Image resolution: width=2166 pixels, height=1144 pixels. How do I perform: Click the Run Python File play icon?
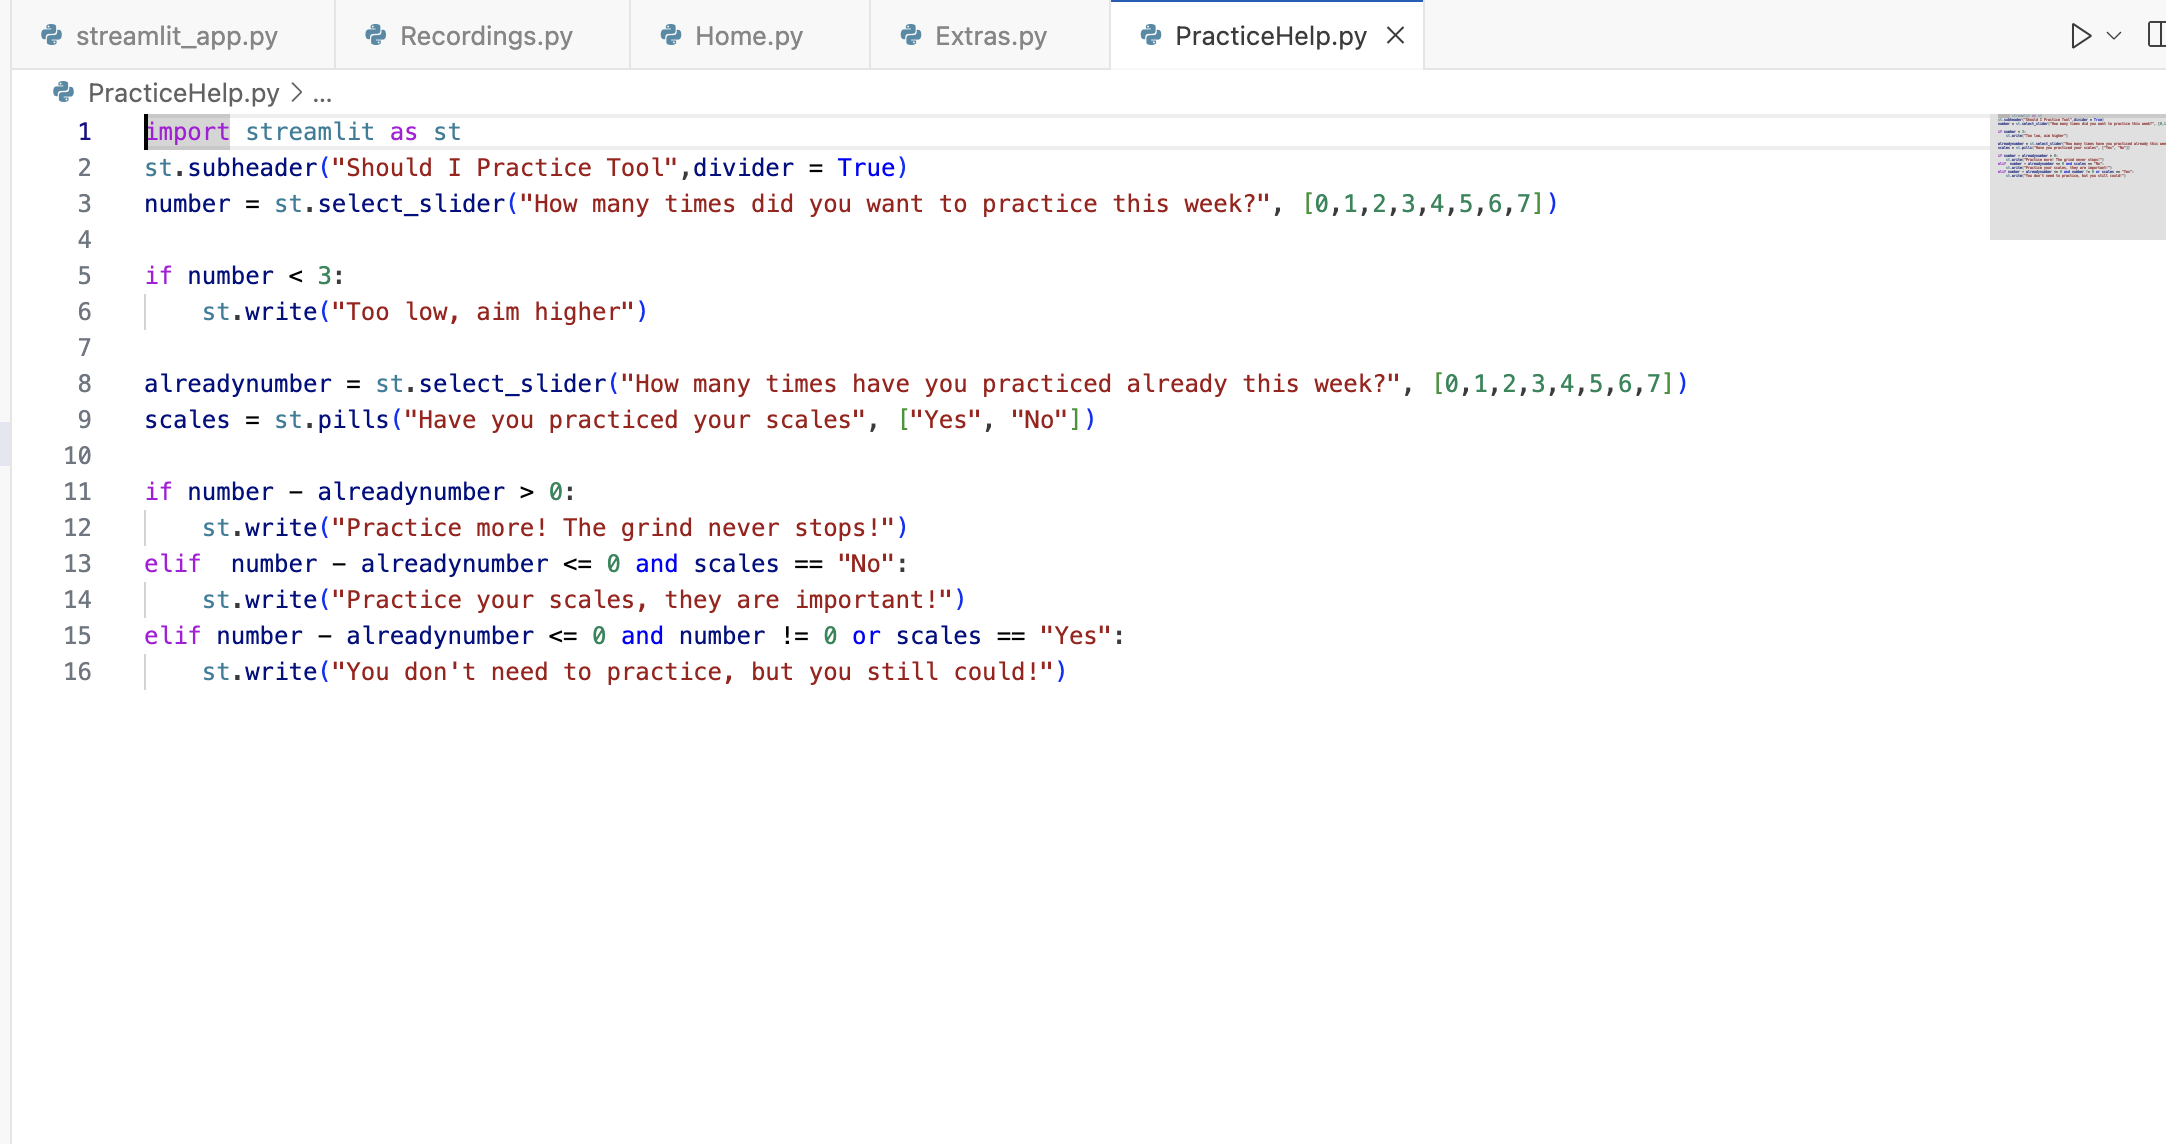tap(2080, 36)
